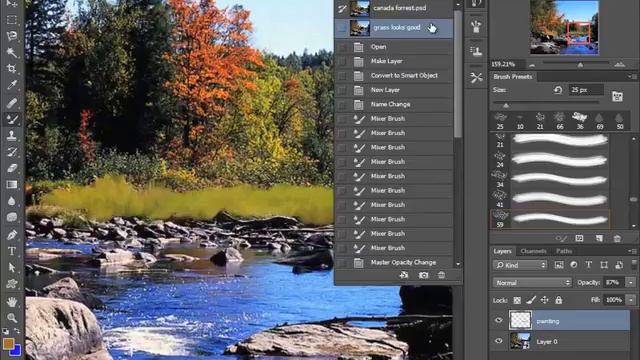Reset to default colors icon
This screenshot has height=360, width=640.
click(x=5, y=331)
